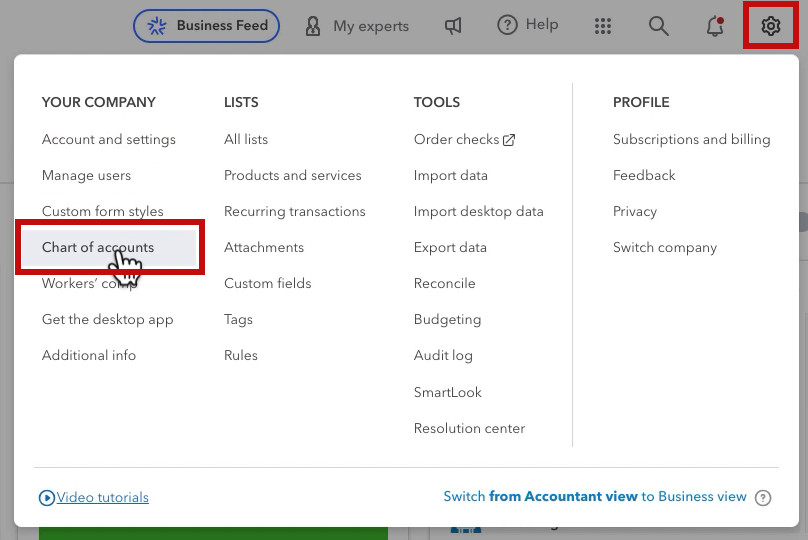Click the search magnifier icon
This screenshot has width=808, height=540.
pyautogui.click(x=658, y=26)
